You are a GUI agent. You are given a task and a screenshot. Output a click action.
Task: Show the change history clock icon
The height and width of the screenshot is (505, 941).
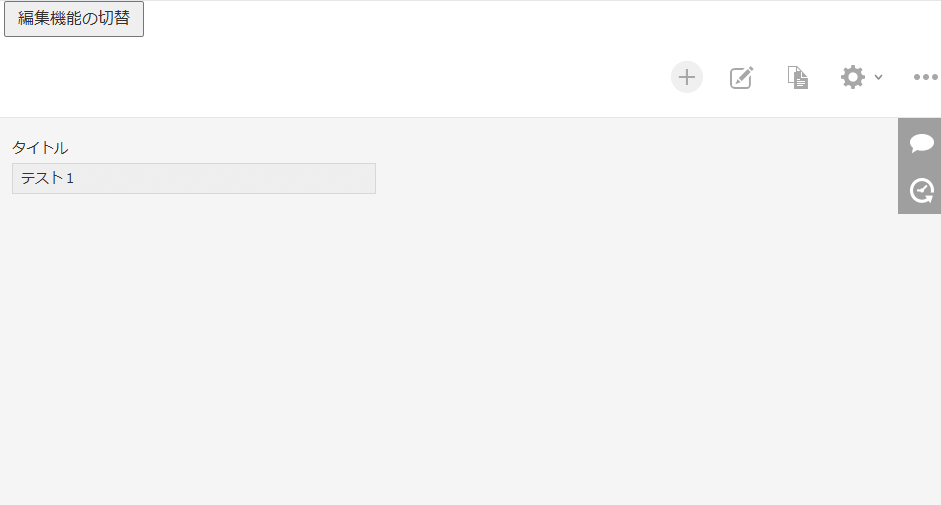[921, 190]
